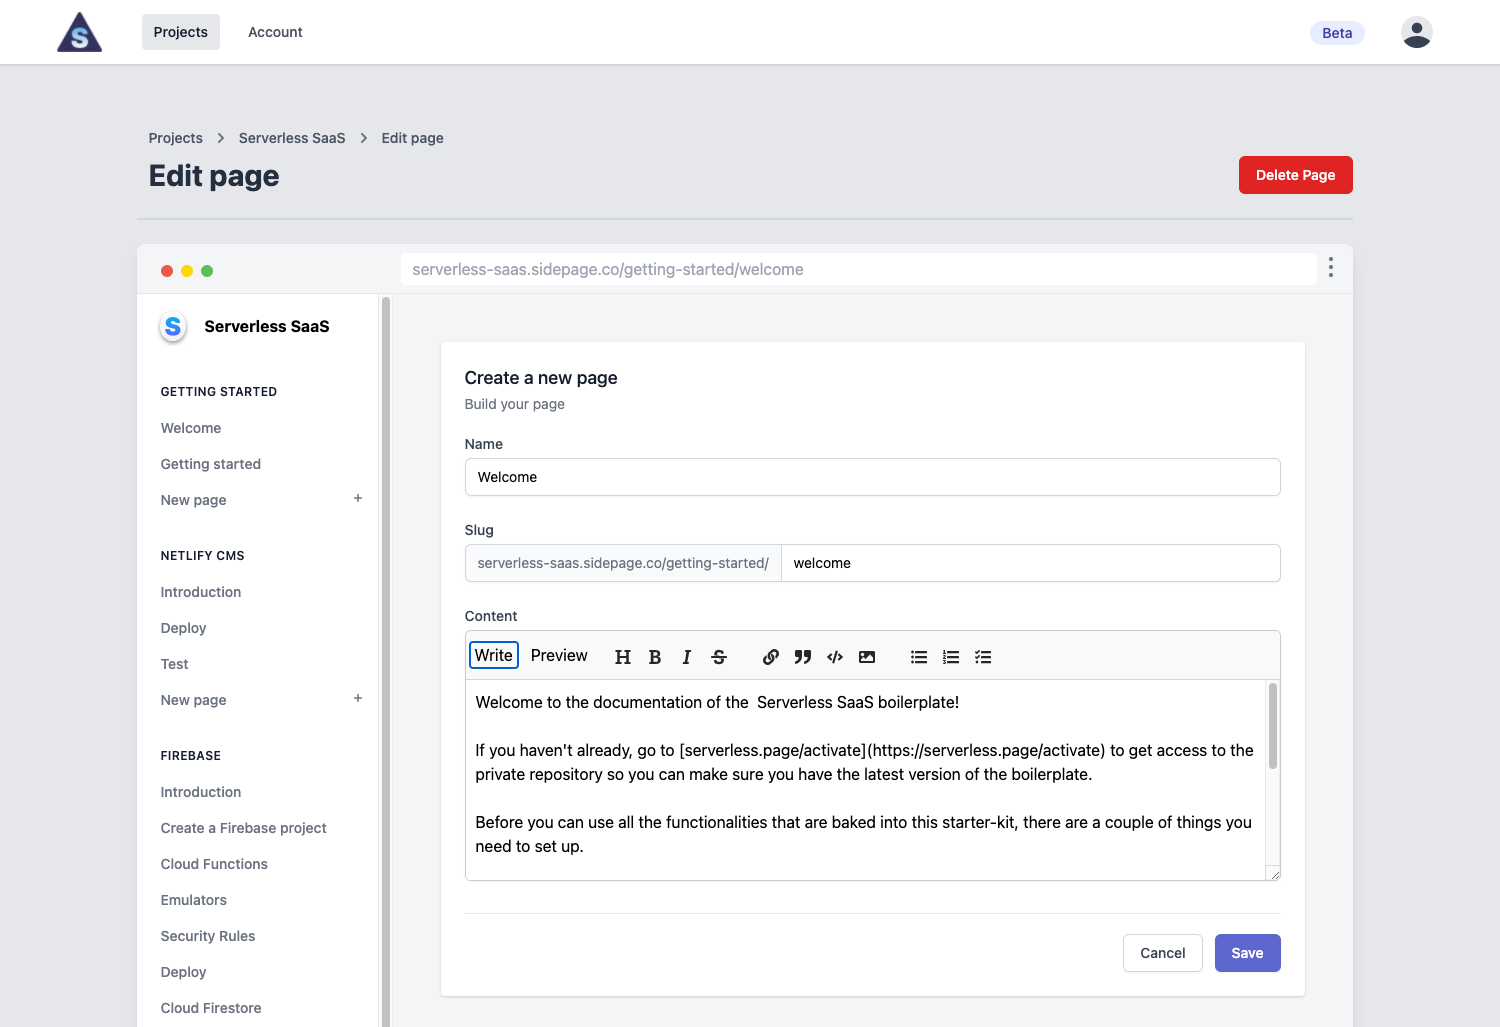Screen dimensions: 1500x1027
Task: Open Deploy under Firebase
Action: coord(184,972)
